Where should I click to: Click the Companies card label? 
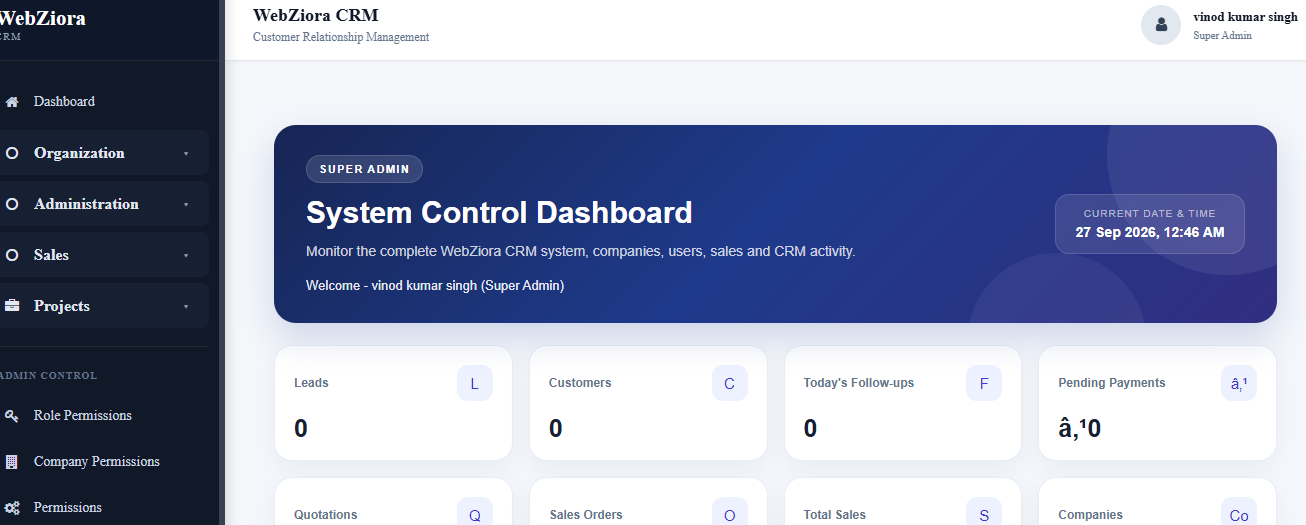click(x=1091, y=515)
